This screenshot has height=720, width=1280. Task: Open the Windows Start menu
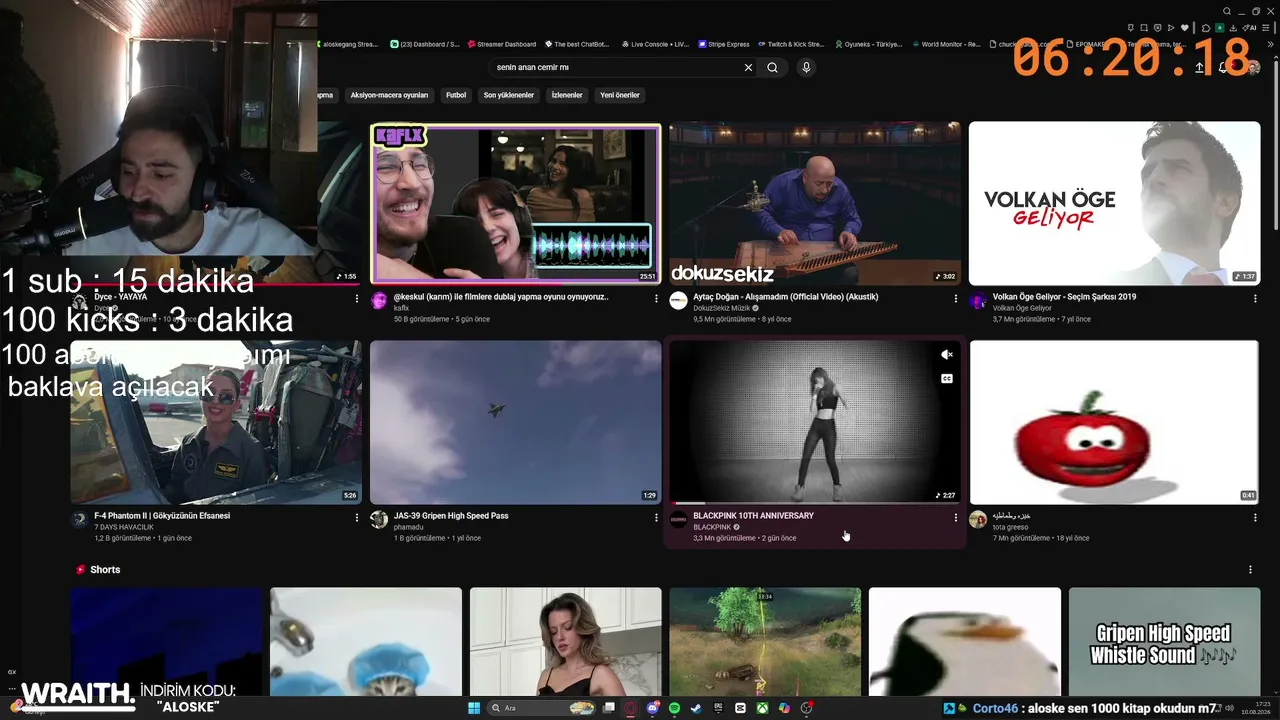click(473, 708)
